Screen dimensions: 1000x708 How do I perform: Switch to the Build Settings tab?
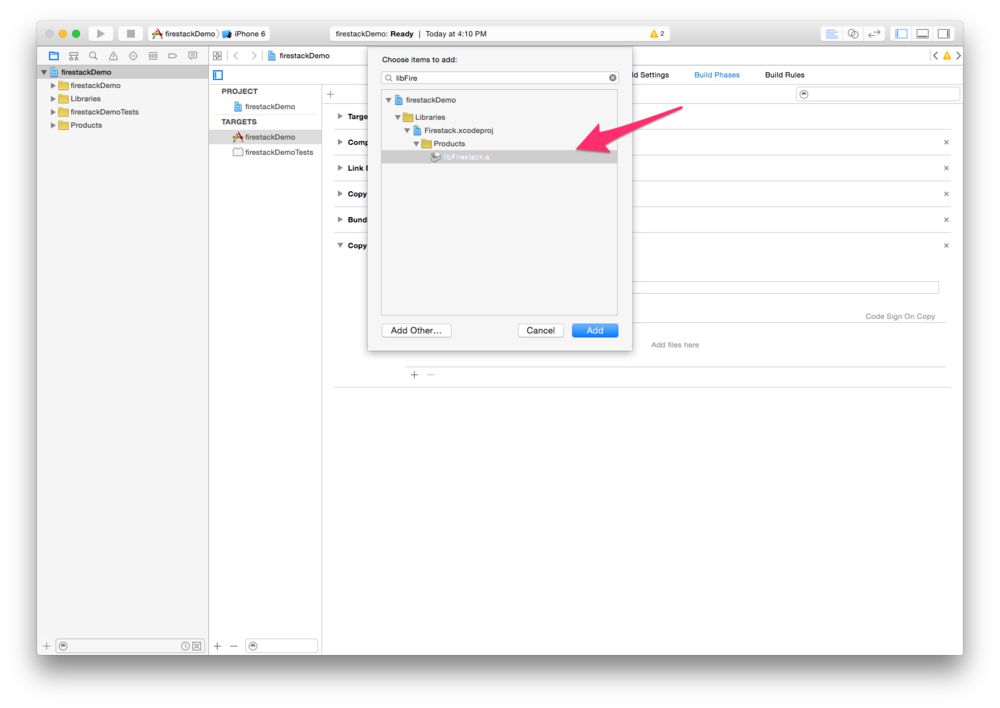651,75
